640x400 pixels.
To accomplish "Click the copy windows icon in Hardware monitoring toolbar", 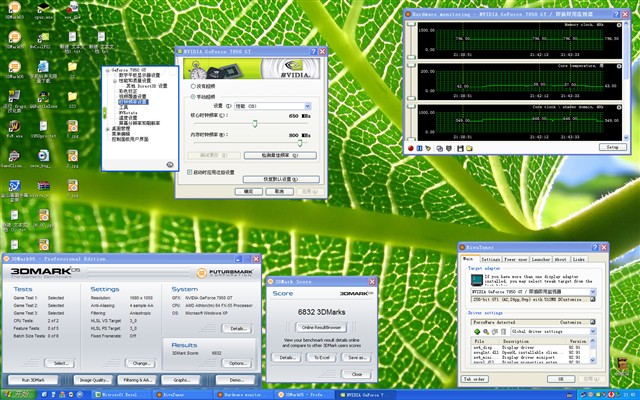I will 440,148.
